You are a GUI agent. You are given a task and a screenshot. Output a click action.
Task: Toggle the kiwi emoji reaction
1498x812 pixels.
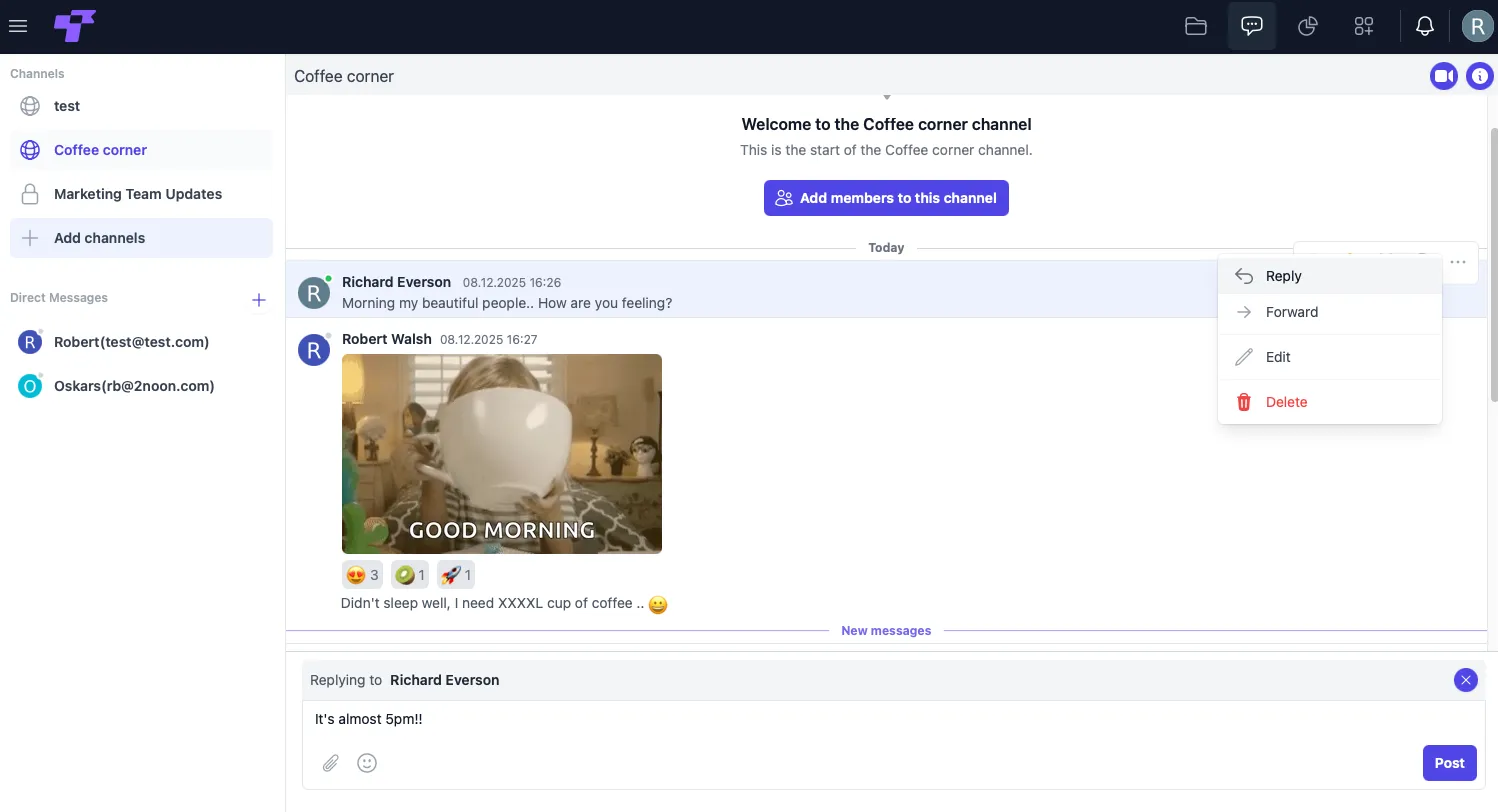click(x=410, y=575)
